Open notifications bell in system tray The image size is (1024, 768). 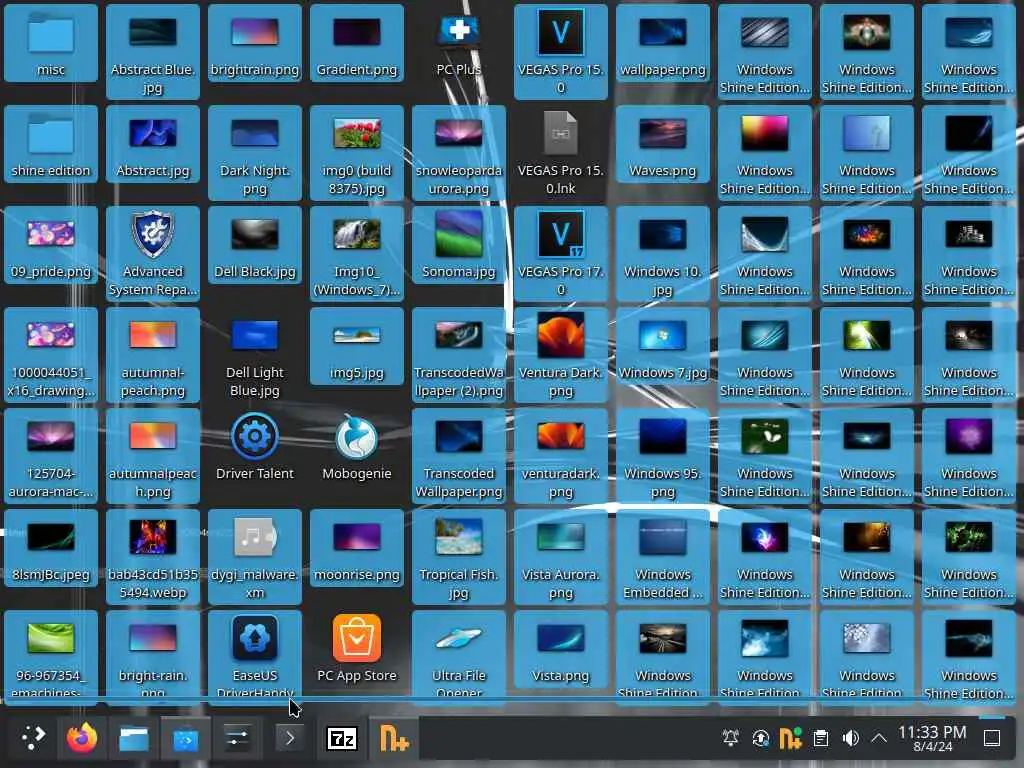tap(731, 739)
